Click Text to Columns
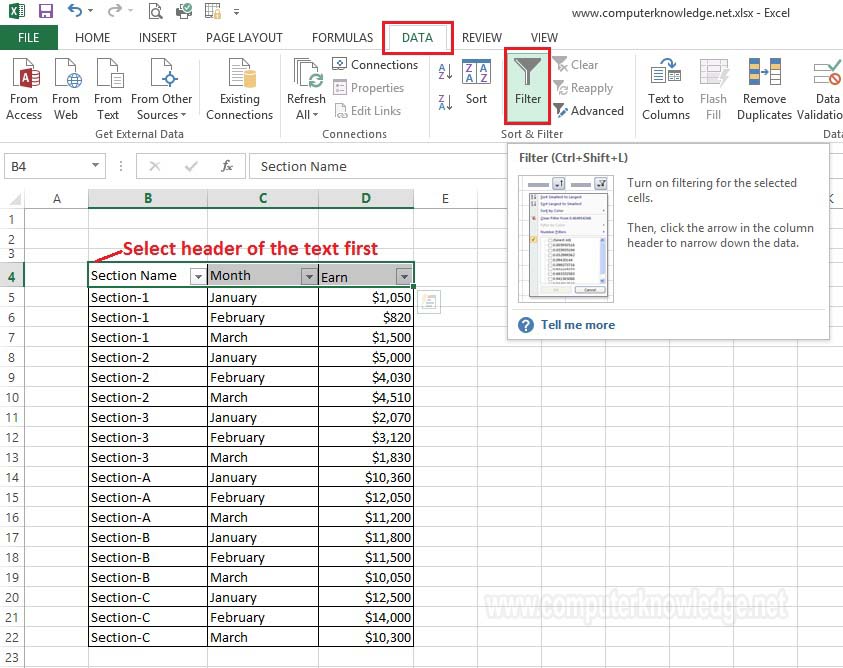This screenshot has height=668, width=843. (666, 89)
